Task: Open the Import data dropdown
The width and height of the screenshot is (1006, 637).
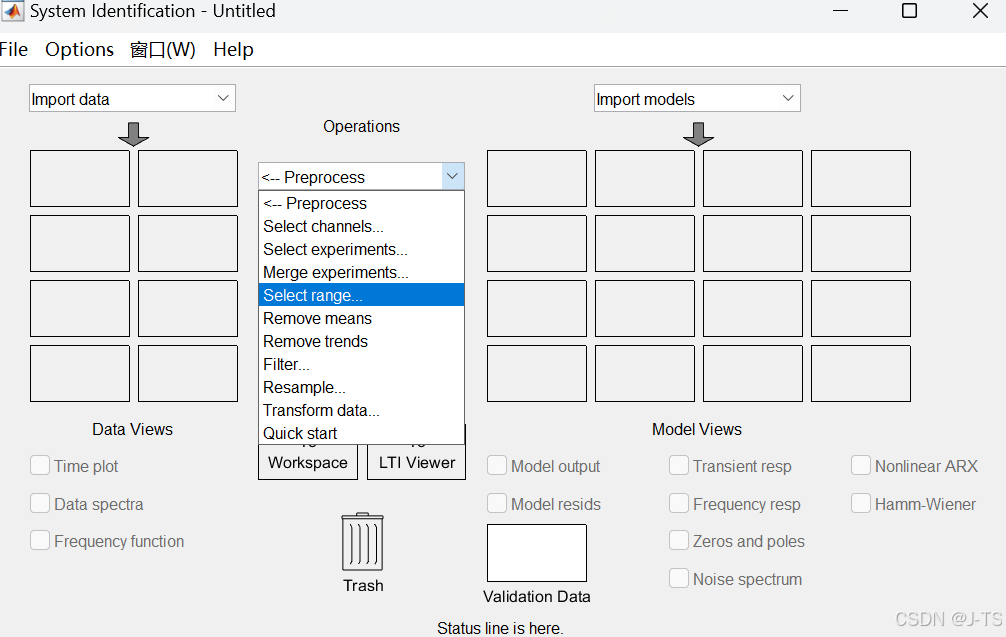Action: [x=132, y=98]
